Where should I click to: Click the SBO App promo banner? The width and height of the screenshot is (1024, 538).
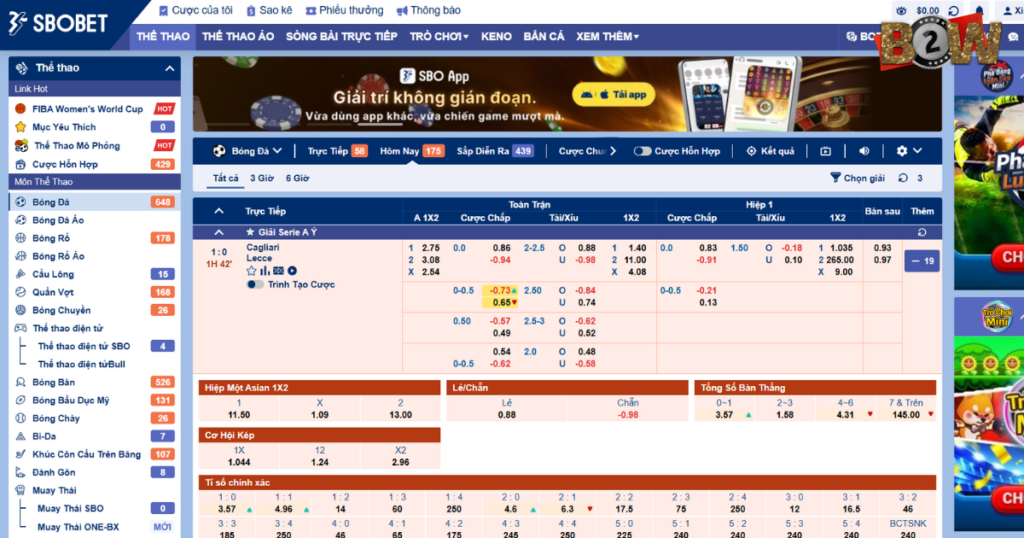click(567, 94)
